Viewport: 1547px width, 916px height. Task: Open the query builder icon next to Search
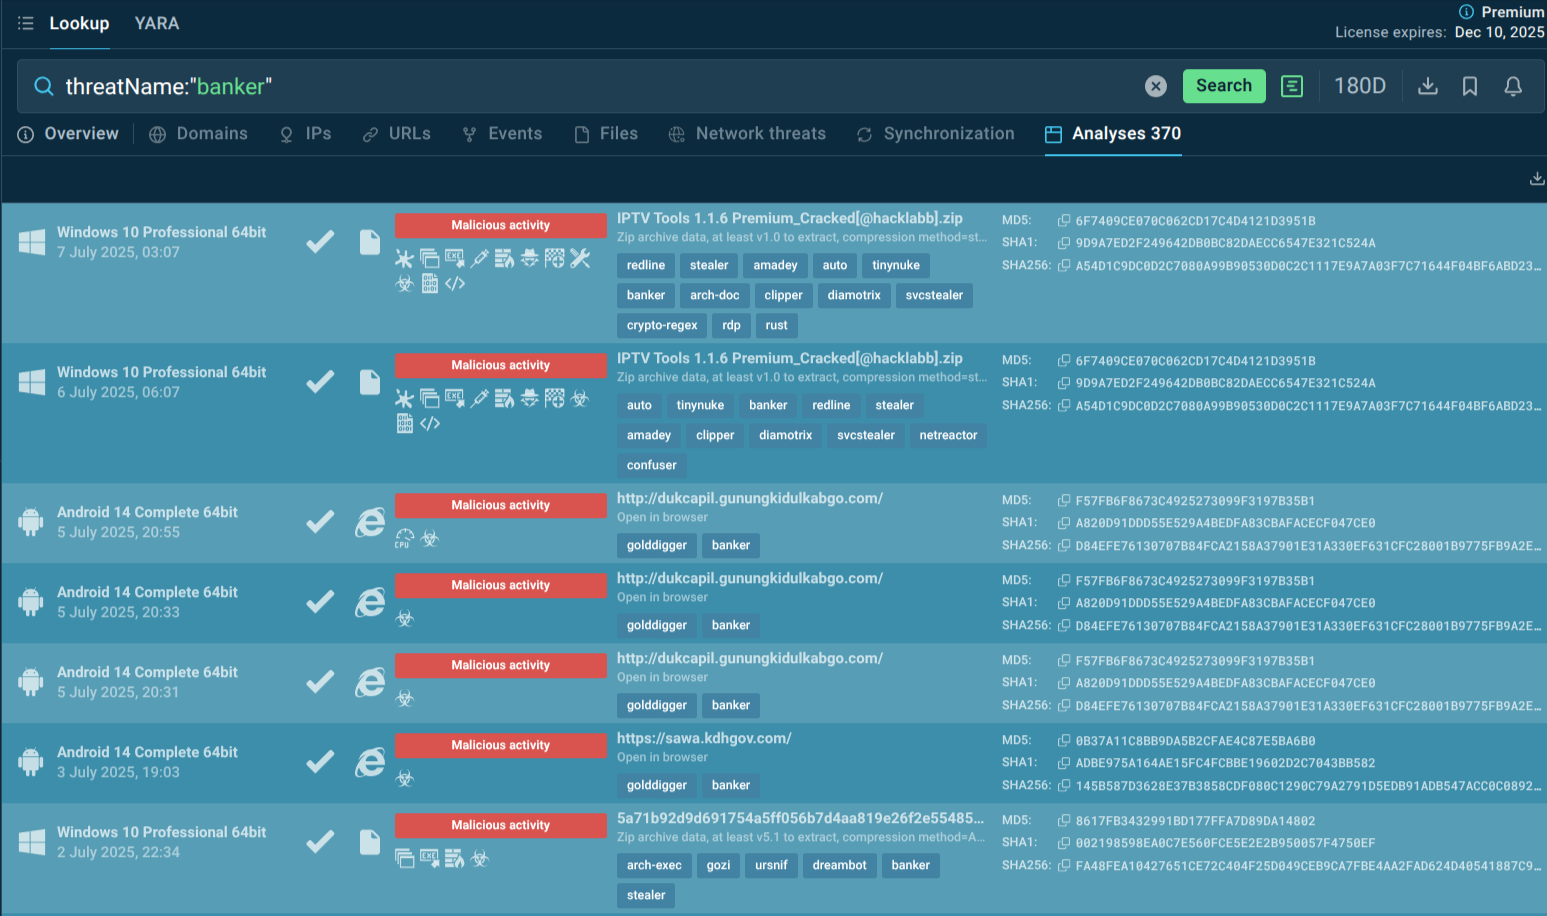[1292, 86]
